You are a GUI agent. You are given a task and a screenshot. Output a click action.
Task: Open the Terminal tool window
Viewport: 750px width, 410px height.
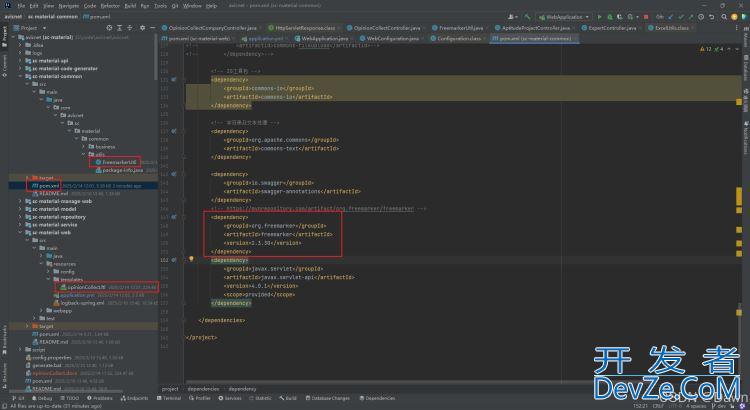coord(168,398)
